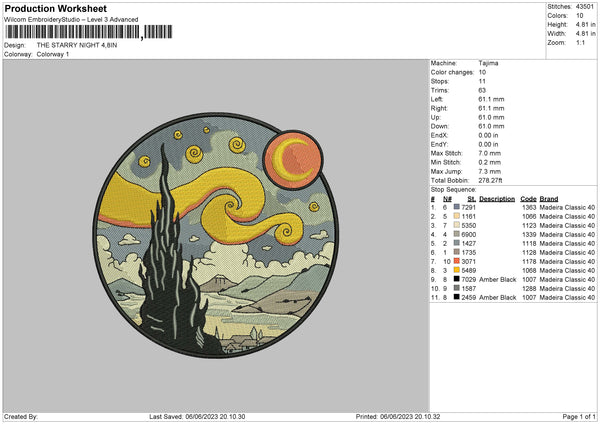Screen dimensions: 600x424
Task: Click stitch count 3071 in stop 7
Action: [x=468, y=261]
